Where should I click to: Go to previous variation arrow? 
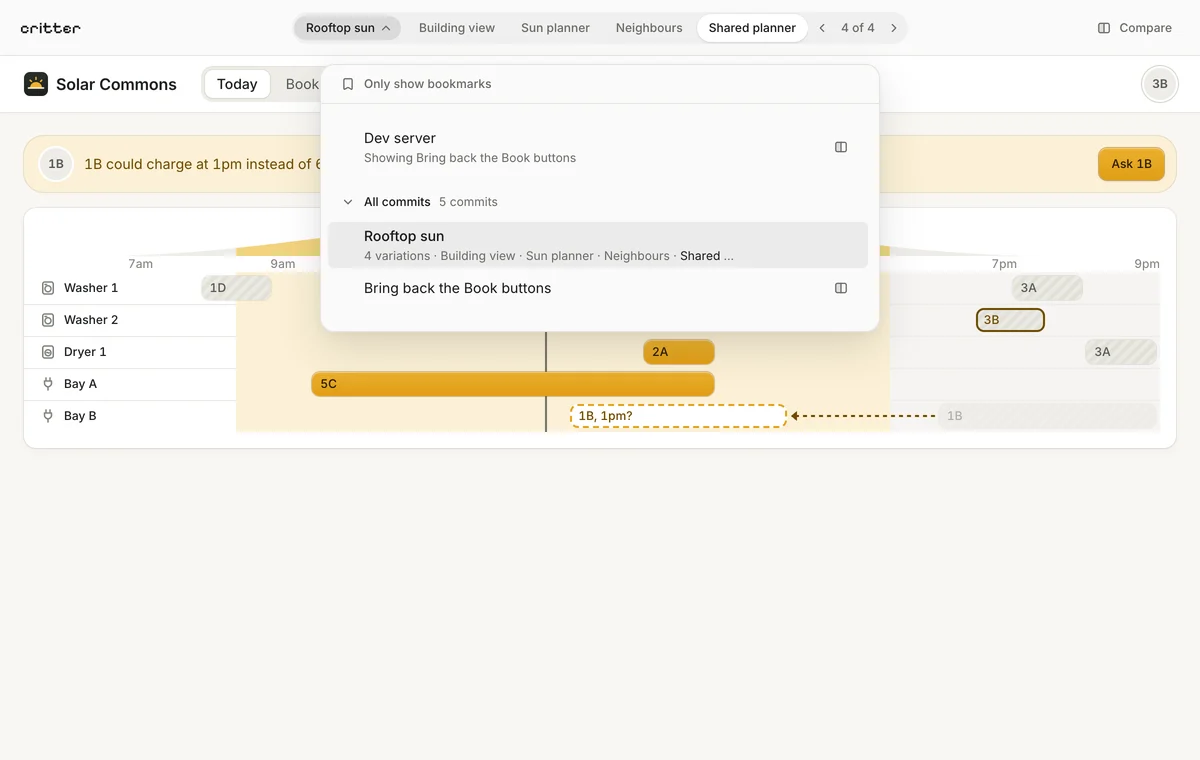click(822, 28)
